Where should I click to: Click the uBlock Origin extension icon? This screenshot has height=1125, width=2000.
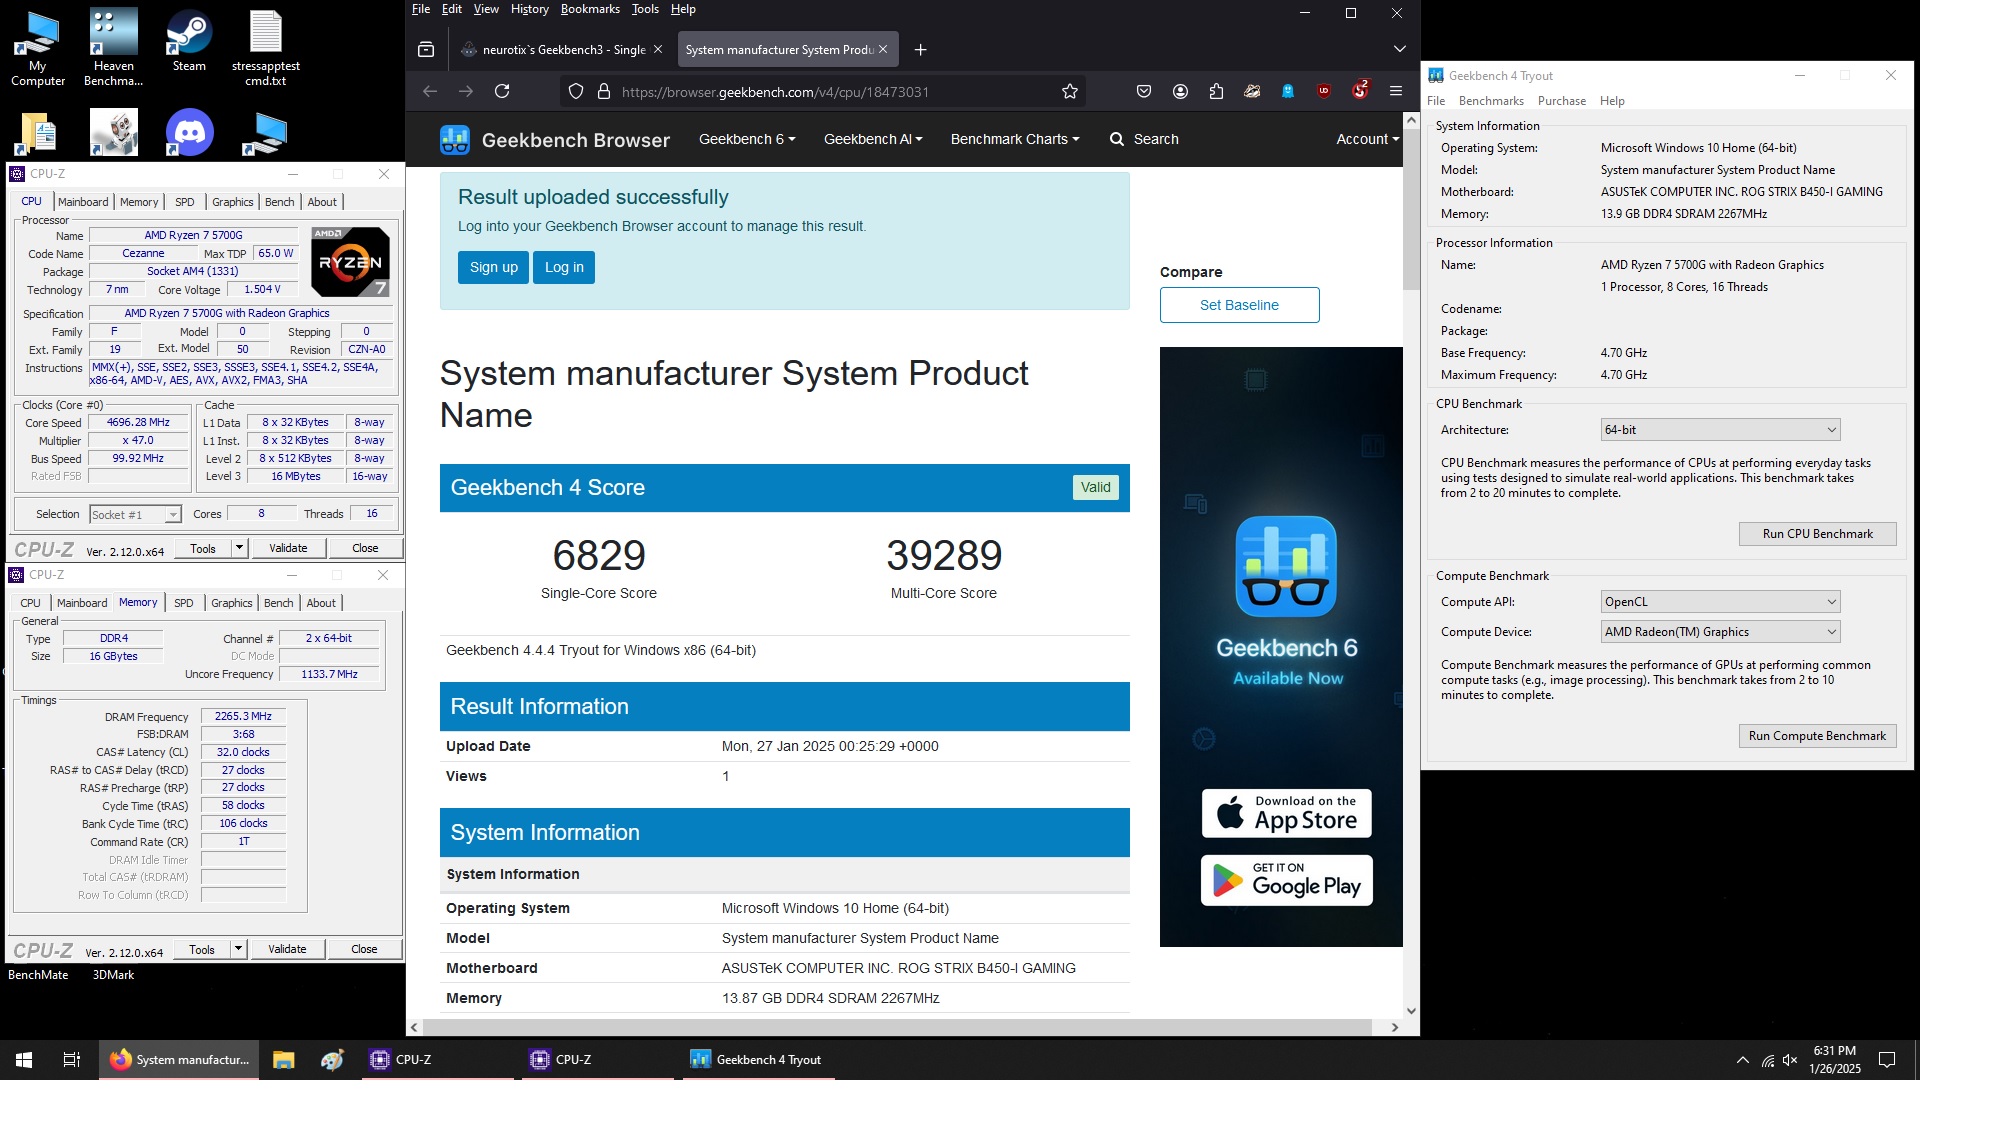[1324, 91]
